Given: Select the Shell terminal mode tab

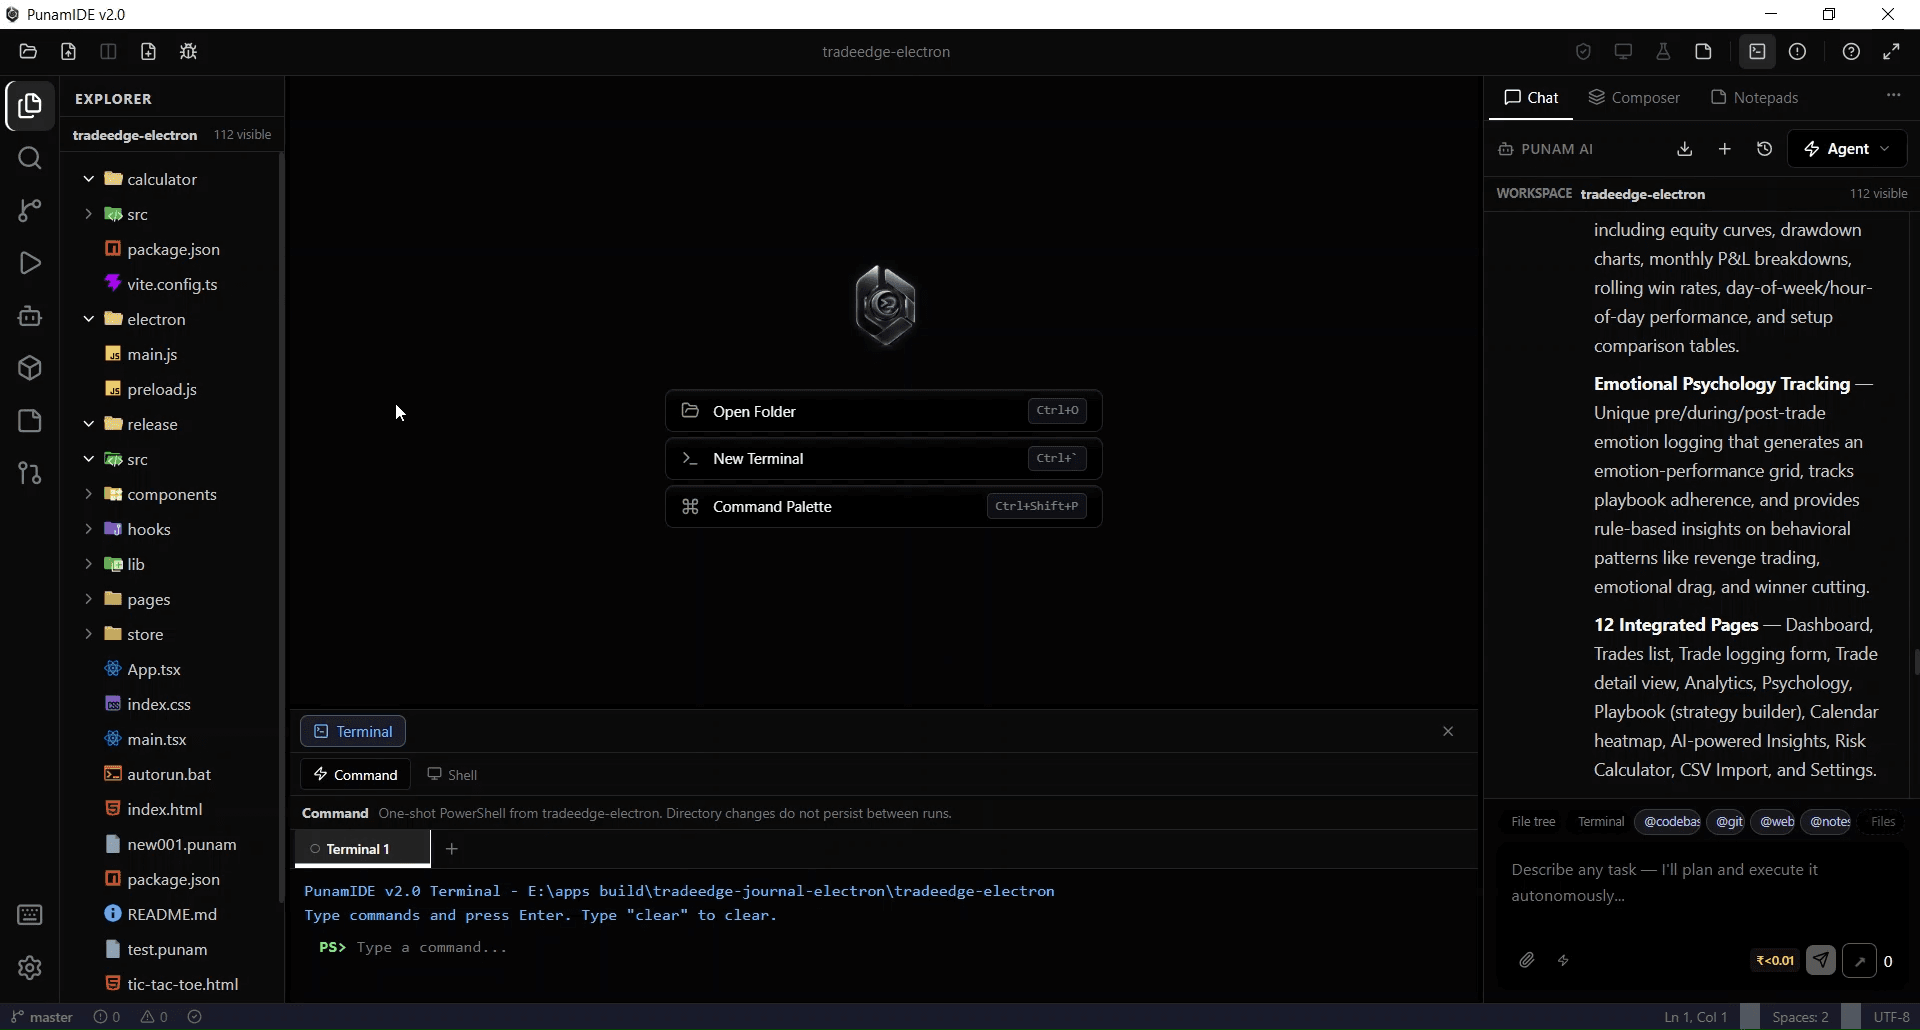Looking at the screenshot, I should pyautogui.click(x=452, y=775).
